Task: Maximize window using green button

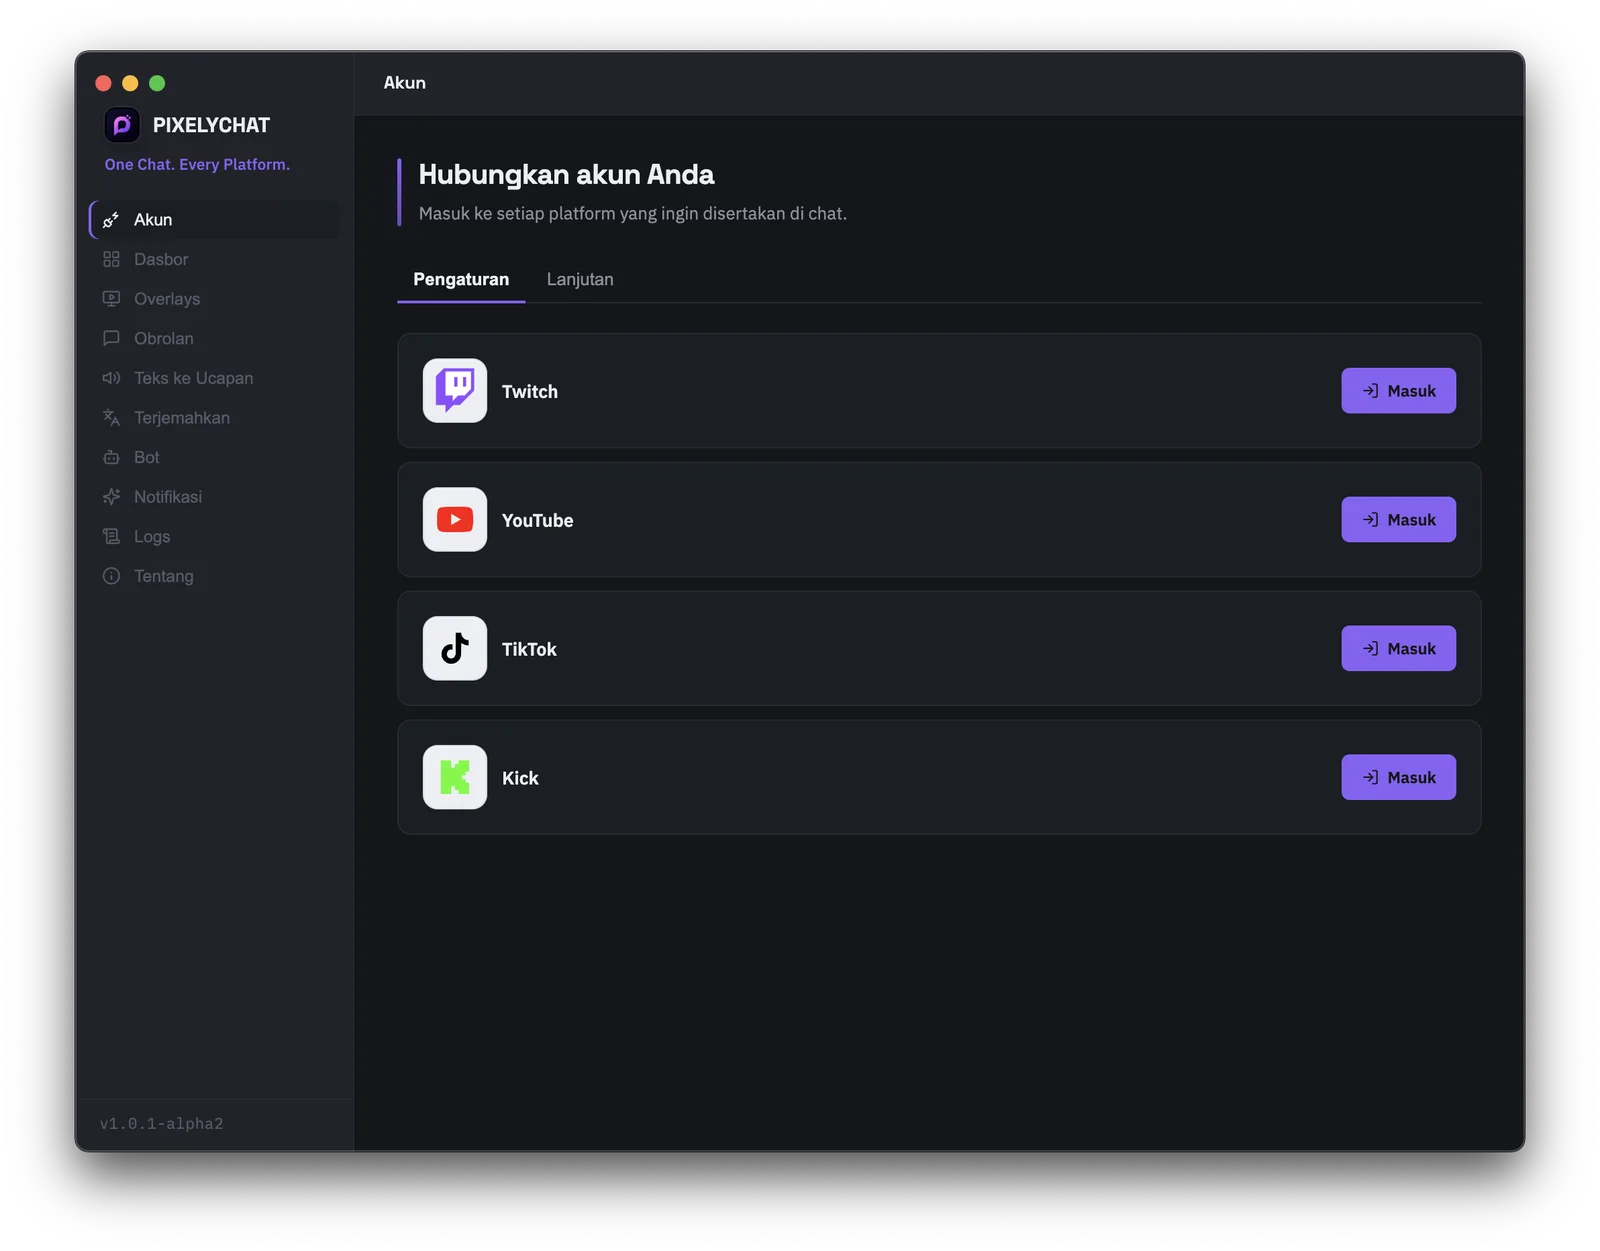Action: tap(157, 83)
